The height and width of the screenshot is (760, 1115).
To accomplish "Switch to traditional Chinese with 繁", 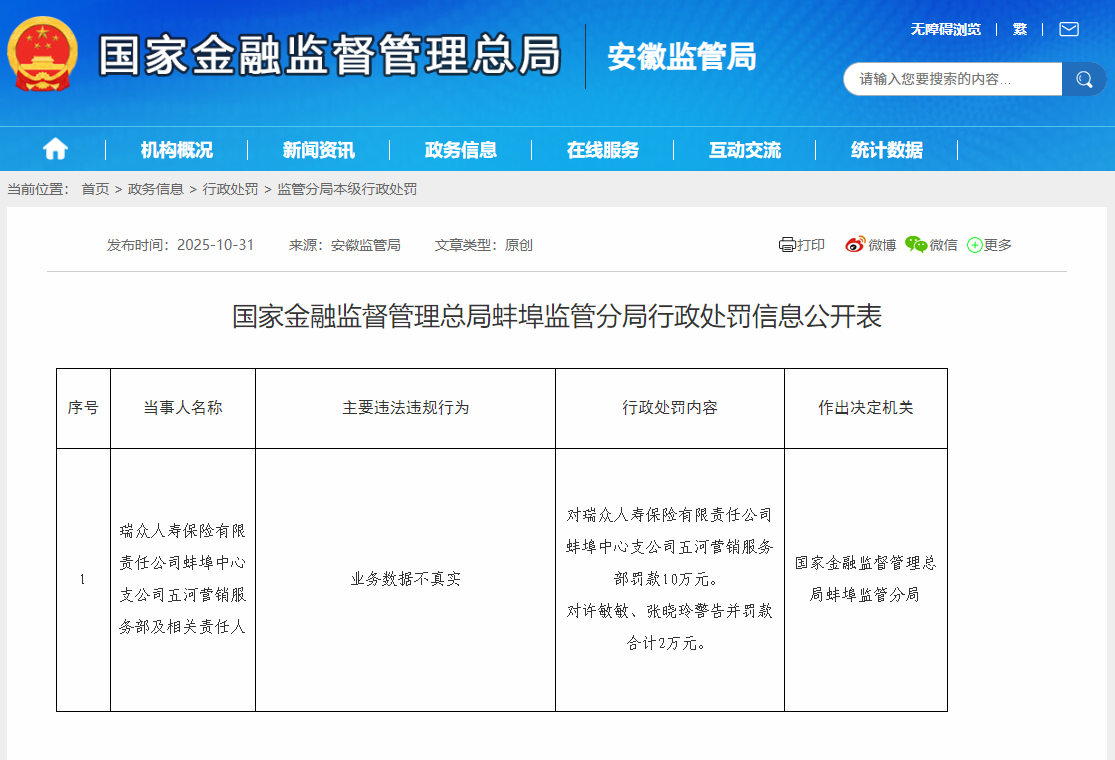I will (1020, 29).
